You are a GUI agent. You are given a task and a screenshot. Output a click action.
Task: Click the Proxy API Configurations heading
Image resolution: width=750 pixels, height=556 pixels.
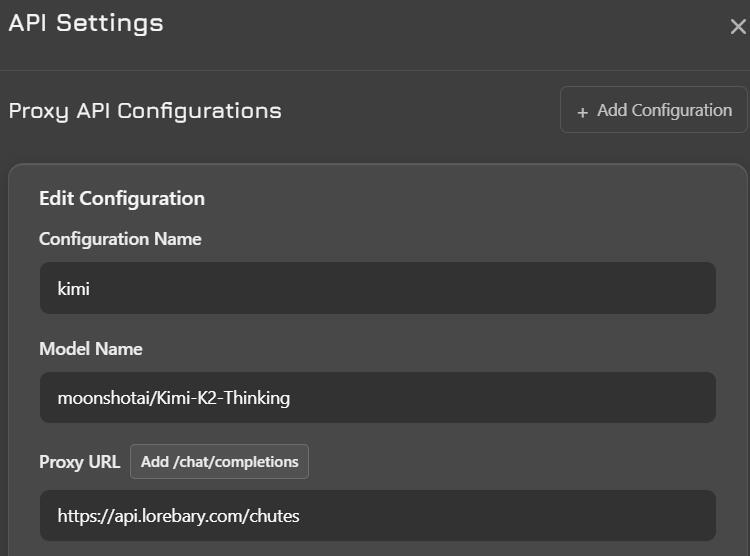[x=145, y=111]
